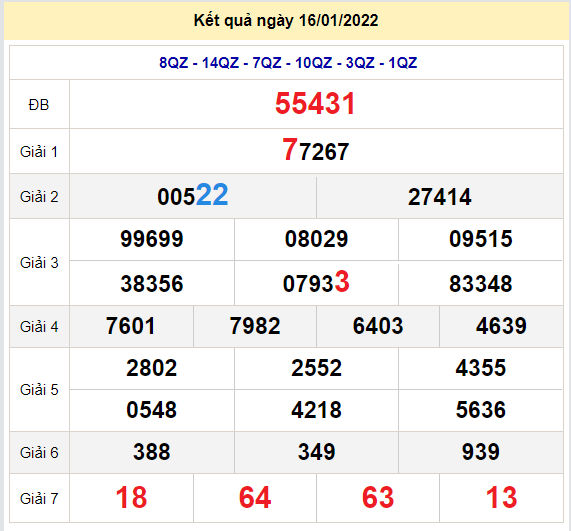Select the Giải 1 result 77267
Image resolution: width=571 pixels, height=531 pixels.
point(316,150)
